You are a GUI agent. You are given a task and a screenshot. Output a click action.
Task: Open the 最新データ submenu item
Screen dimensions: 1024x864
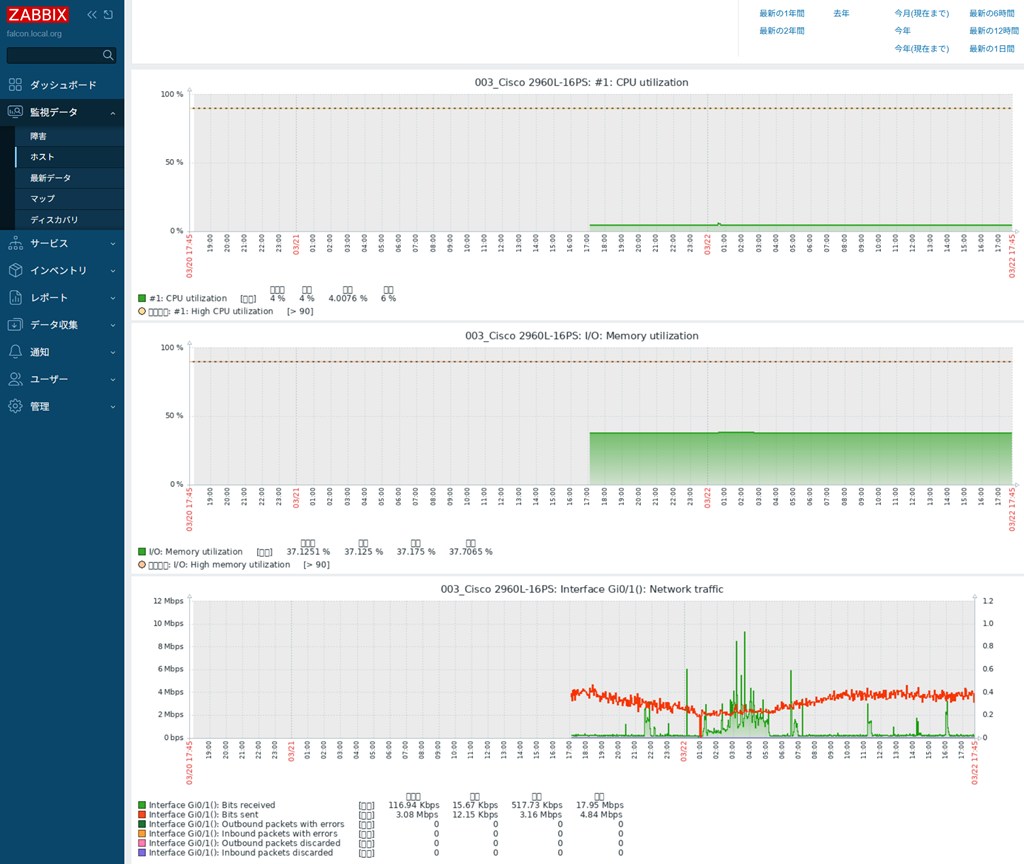point(50,178)
